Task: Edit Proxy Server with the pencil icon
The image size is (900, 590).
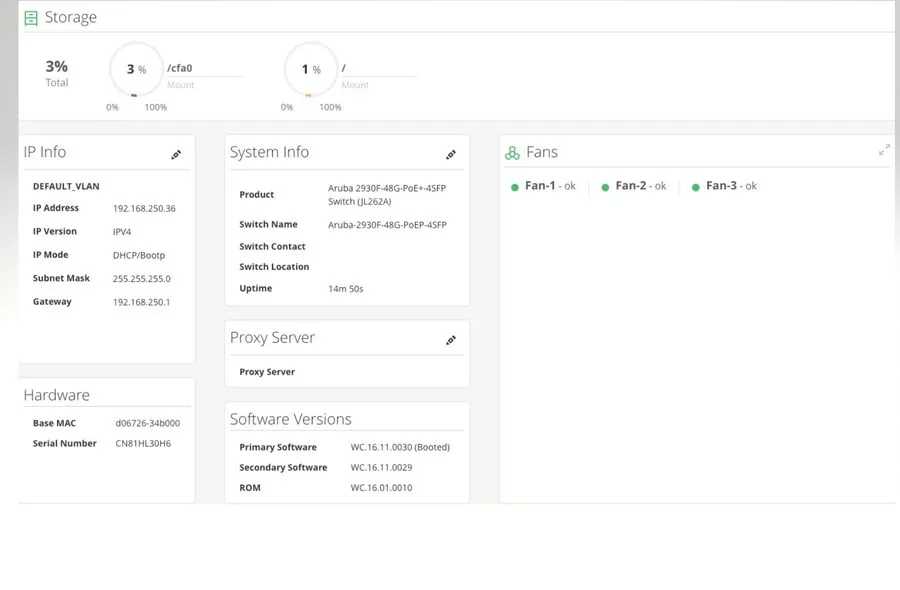Action: [x=451, y=340]
